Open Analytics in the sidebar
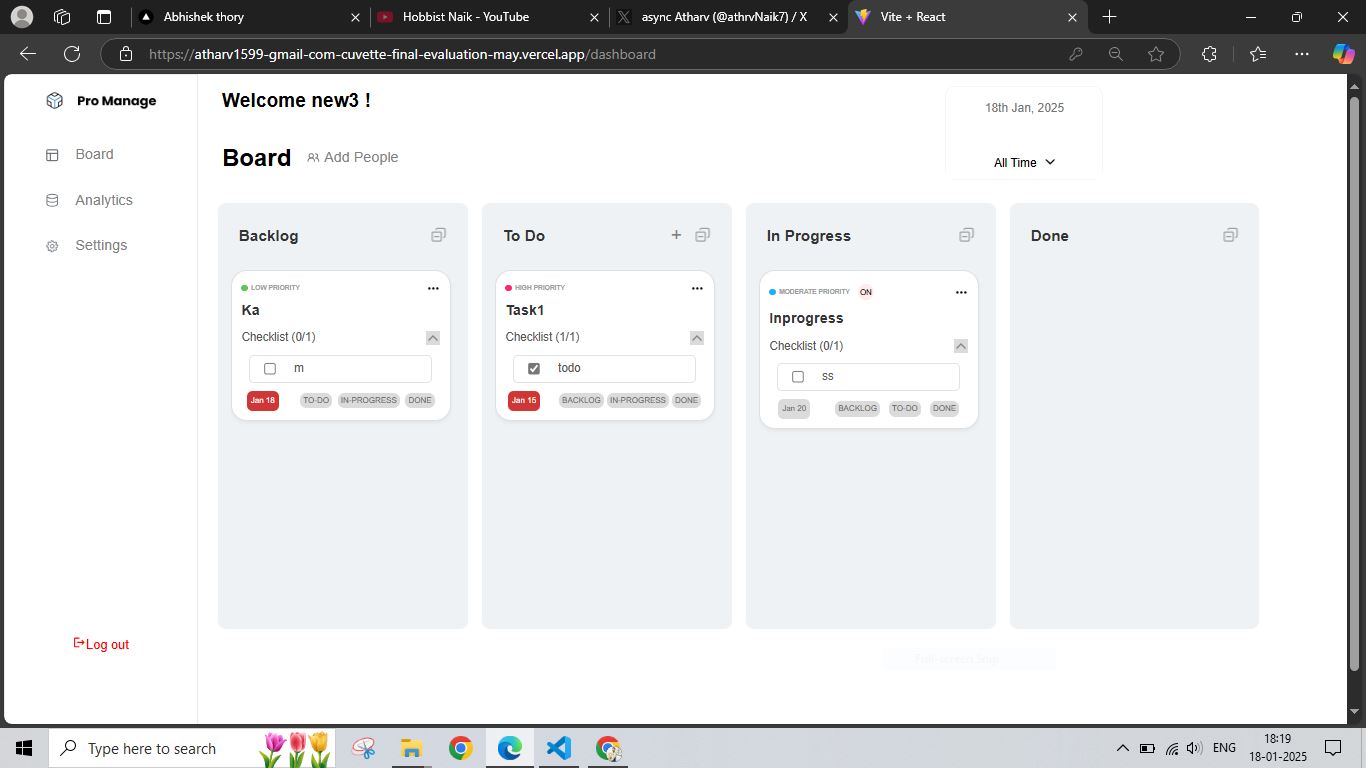Image resolution: width=1366 pixels, height=768 pixels. [x=103, y=200]
